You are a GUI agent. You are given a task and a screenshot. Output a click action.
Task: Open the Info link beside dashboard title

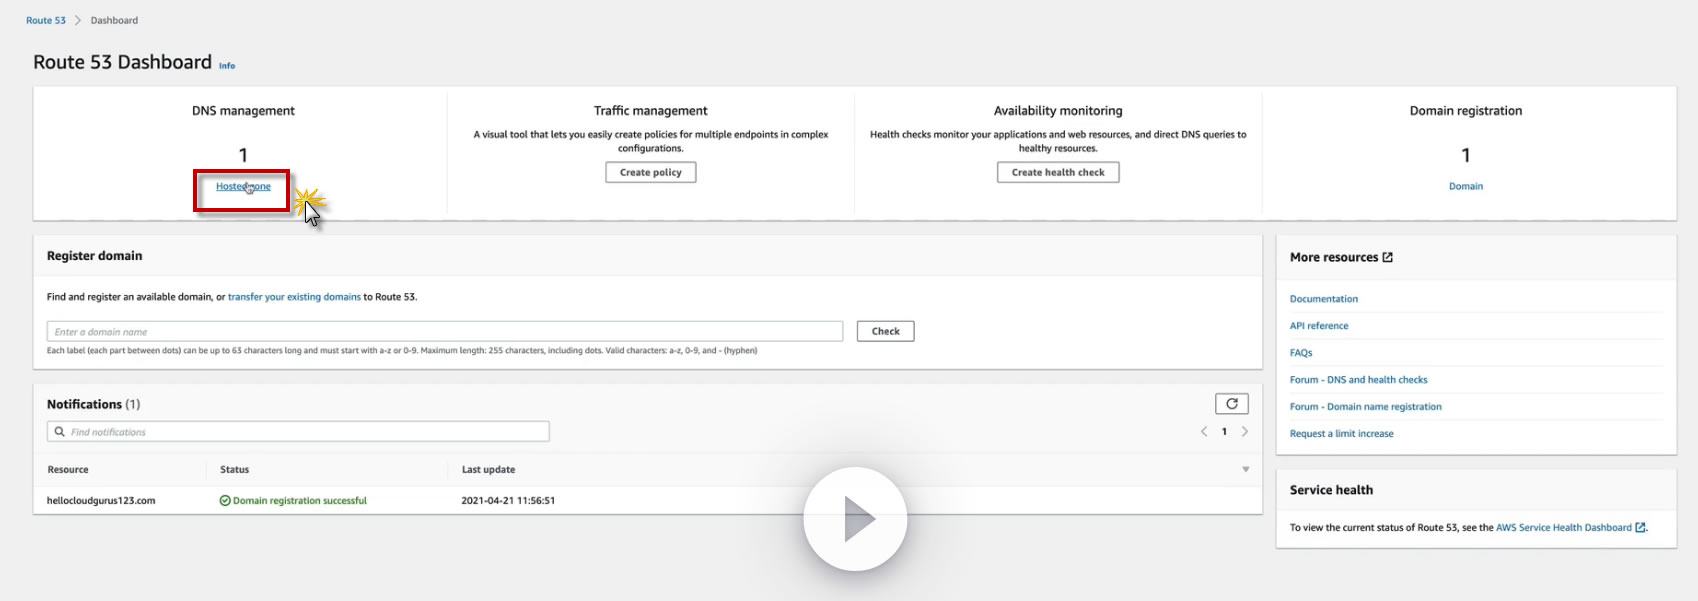pyautogui.click(x=227, y=66)
